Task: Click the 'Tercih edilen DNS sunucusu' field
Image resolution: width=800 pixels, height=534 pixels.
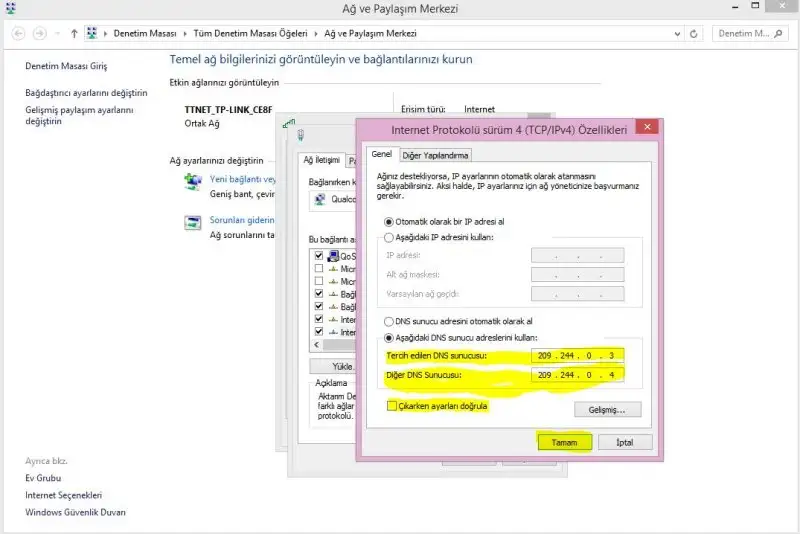Action: [578, 357]
